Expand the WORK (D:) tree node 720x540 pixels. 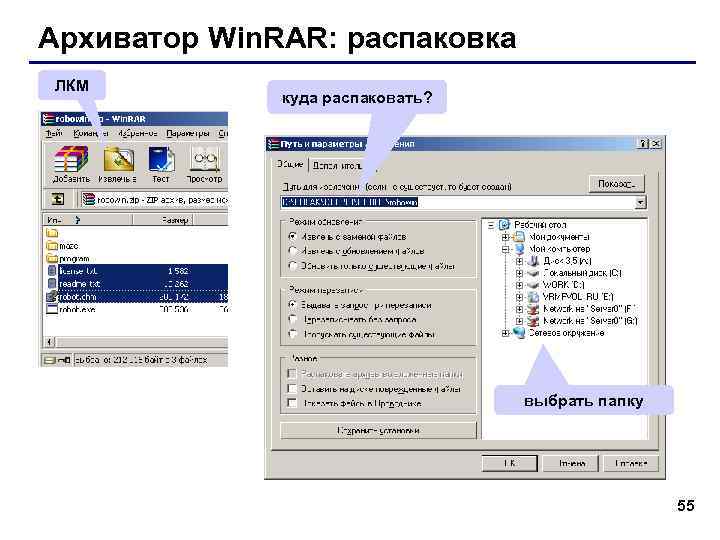[519, 285]
